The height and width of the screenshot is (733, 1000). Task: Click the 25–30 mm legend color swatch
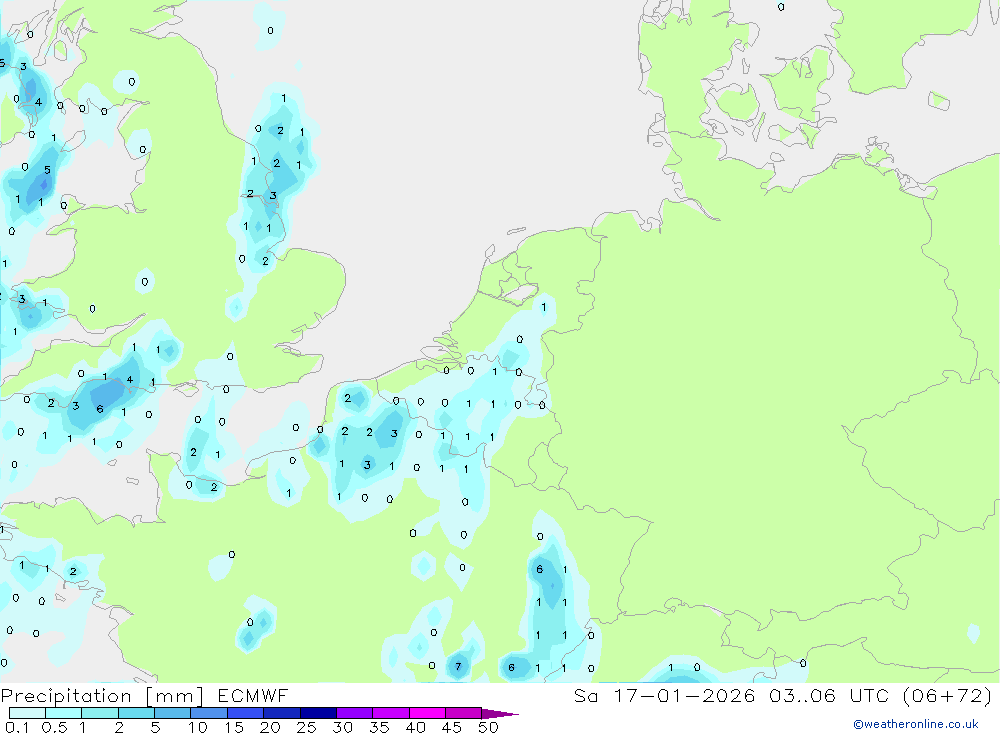pos(318,713)
